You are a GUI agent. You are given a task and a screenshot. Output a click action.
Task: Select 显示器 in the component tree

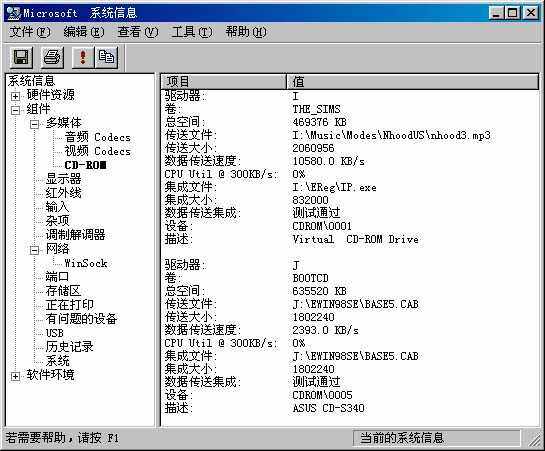pos(63,179)
